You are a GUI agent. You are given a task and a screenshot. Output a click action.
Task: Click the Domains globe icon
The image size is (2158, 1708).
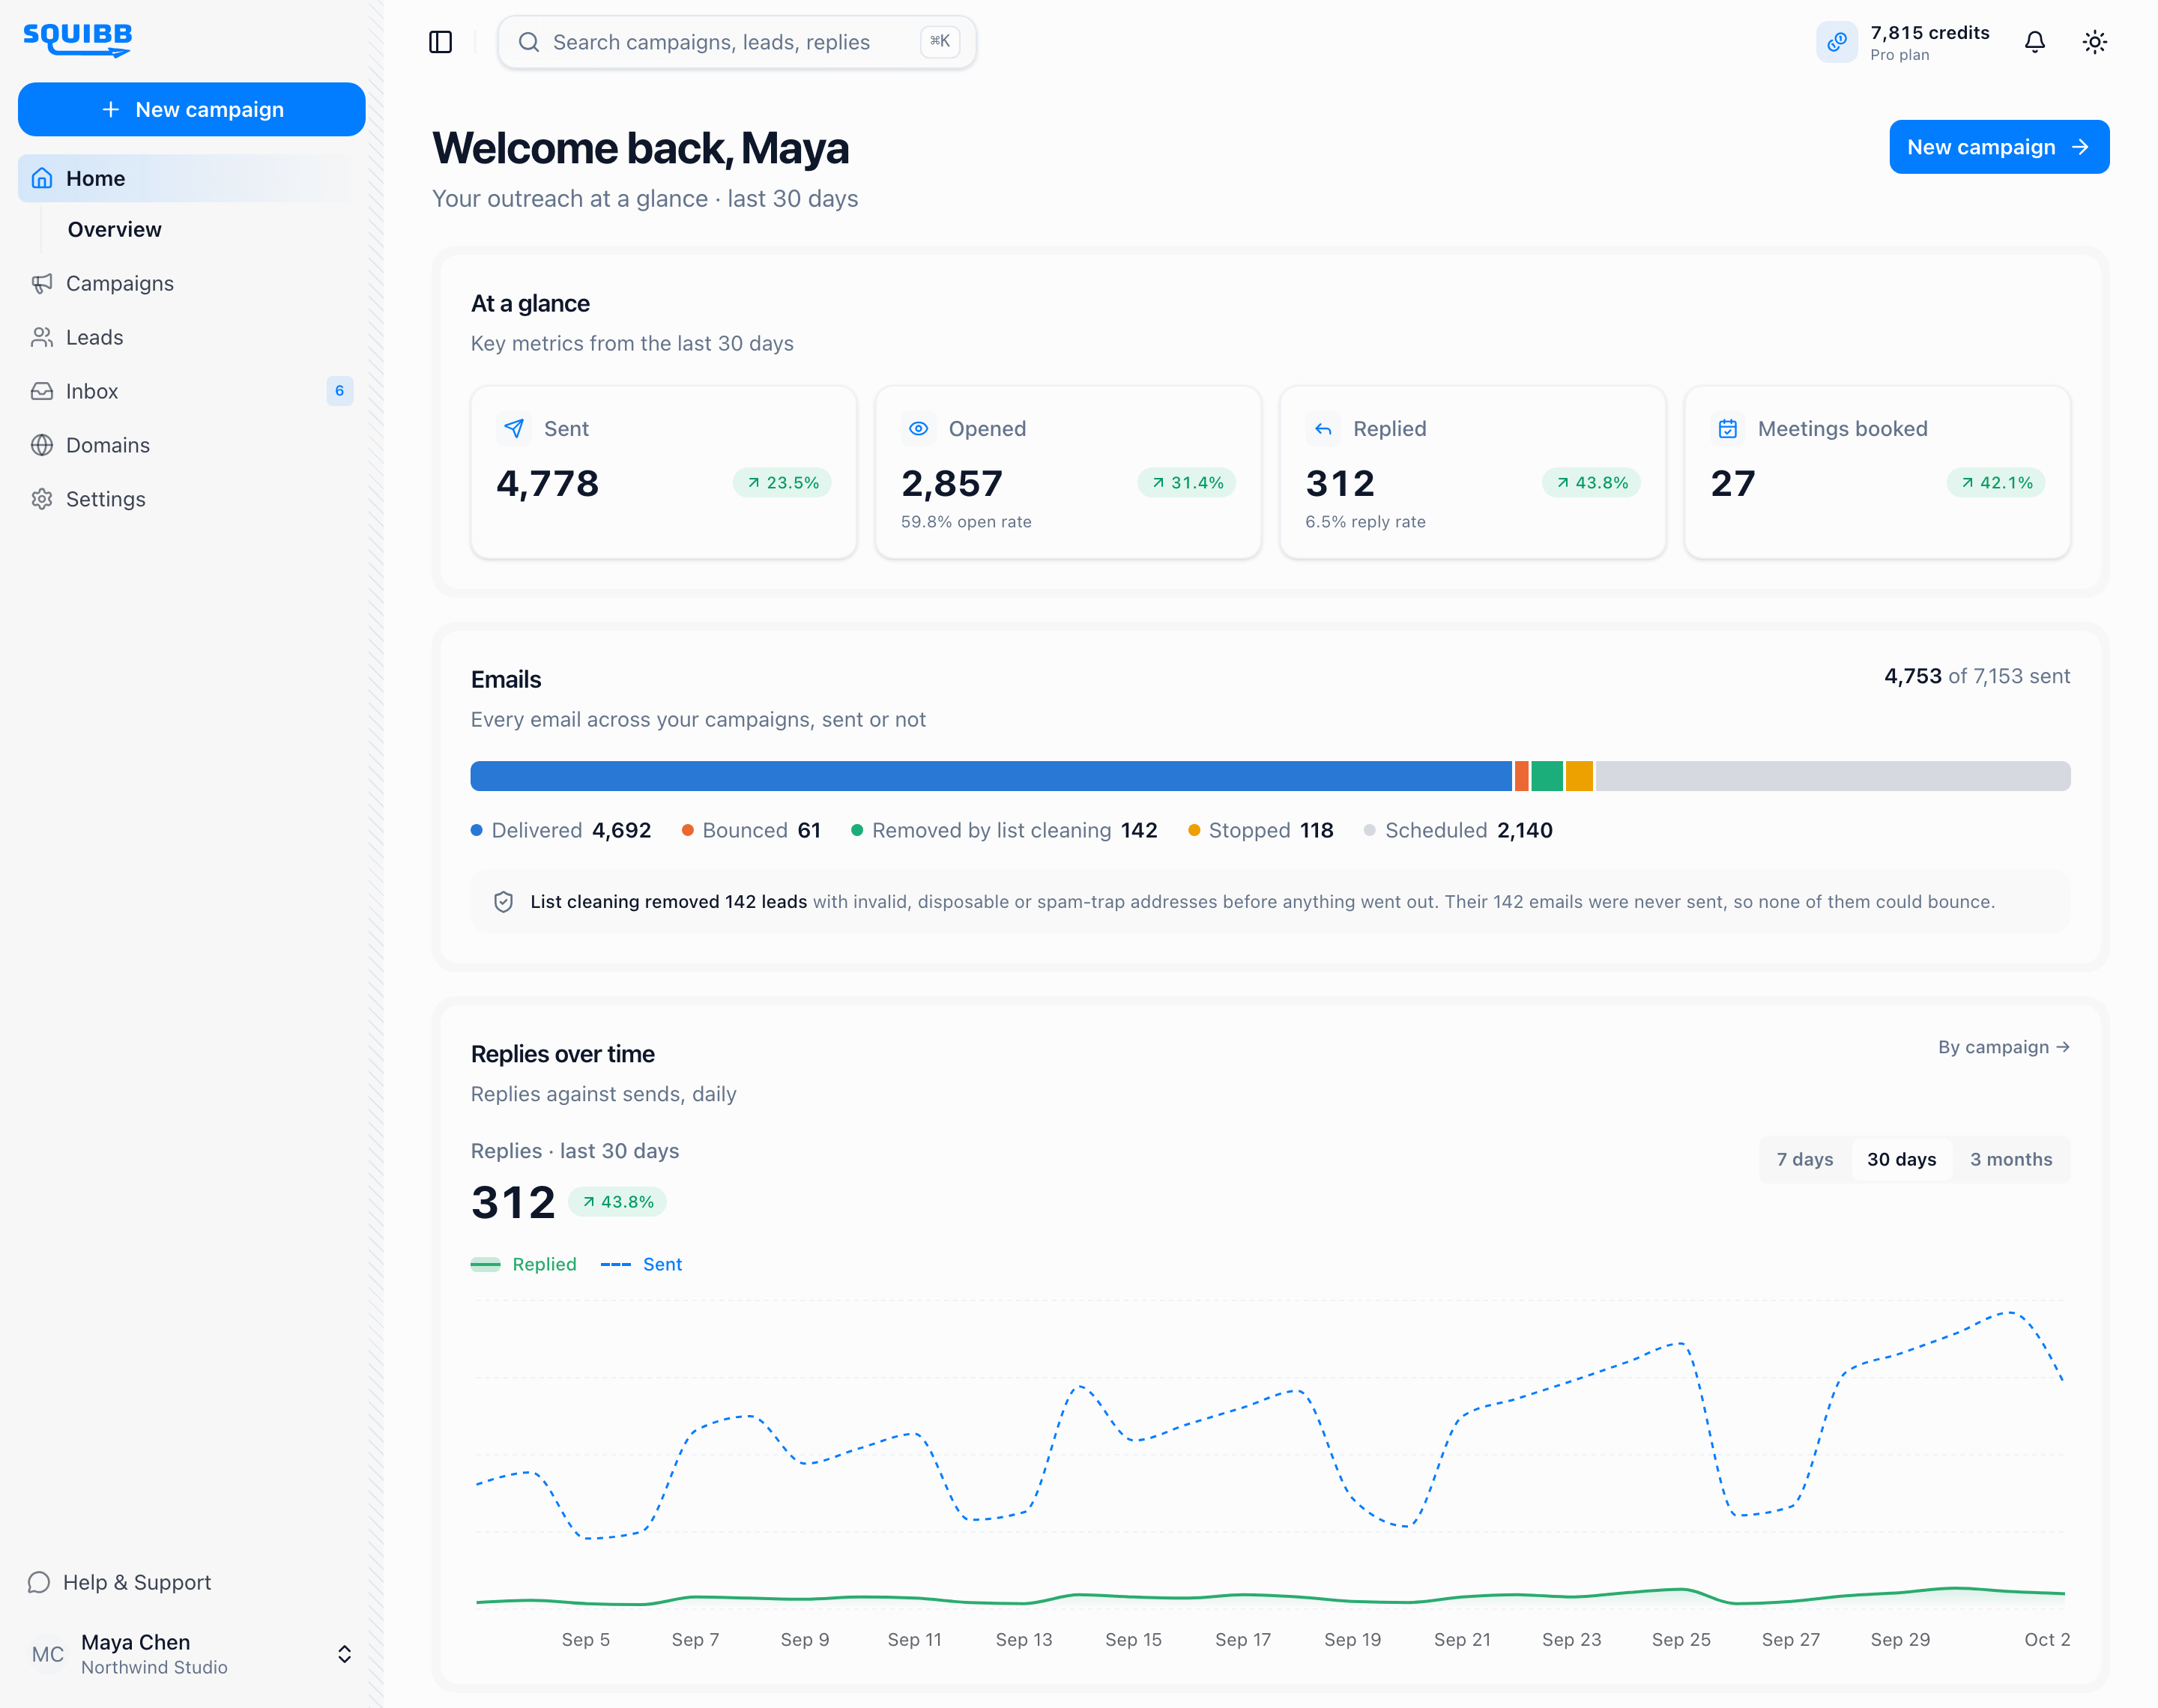point(42,446)
